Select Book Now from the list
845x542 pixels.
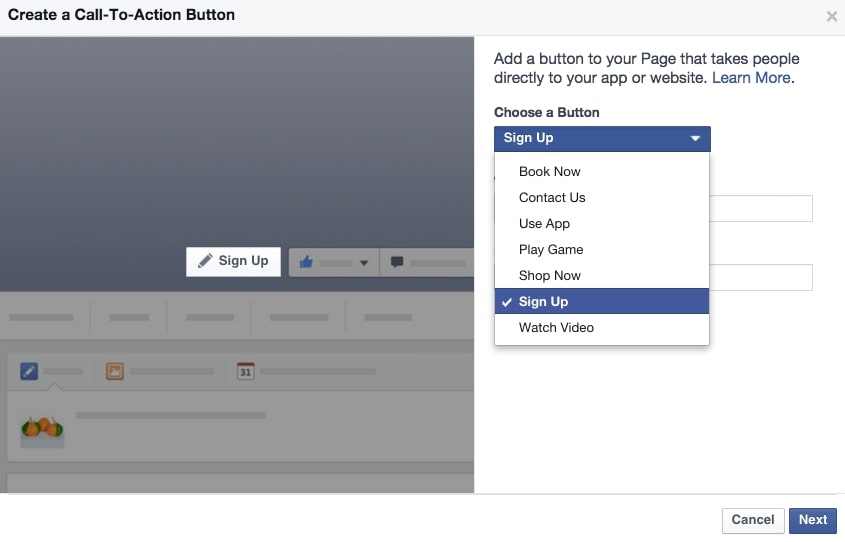[x=550, y=172]
